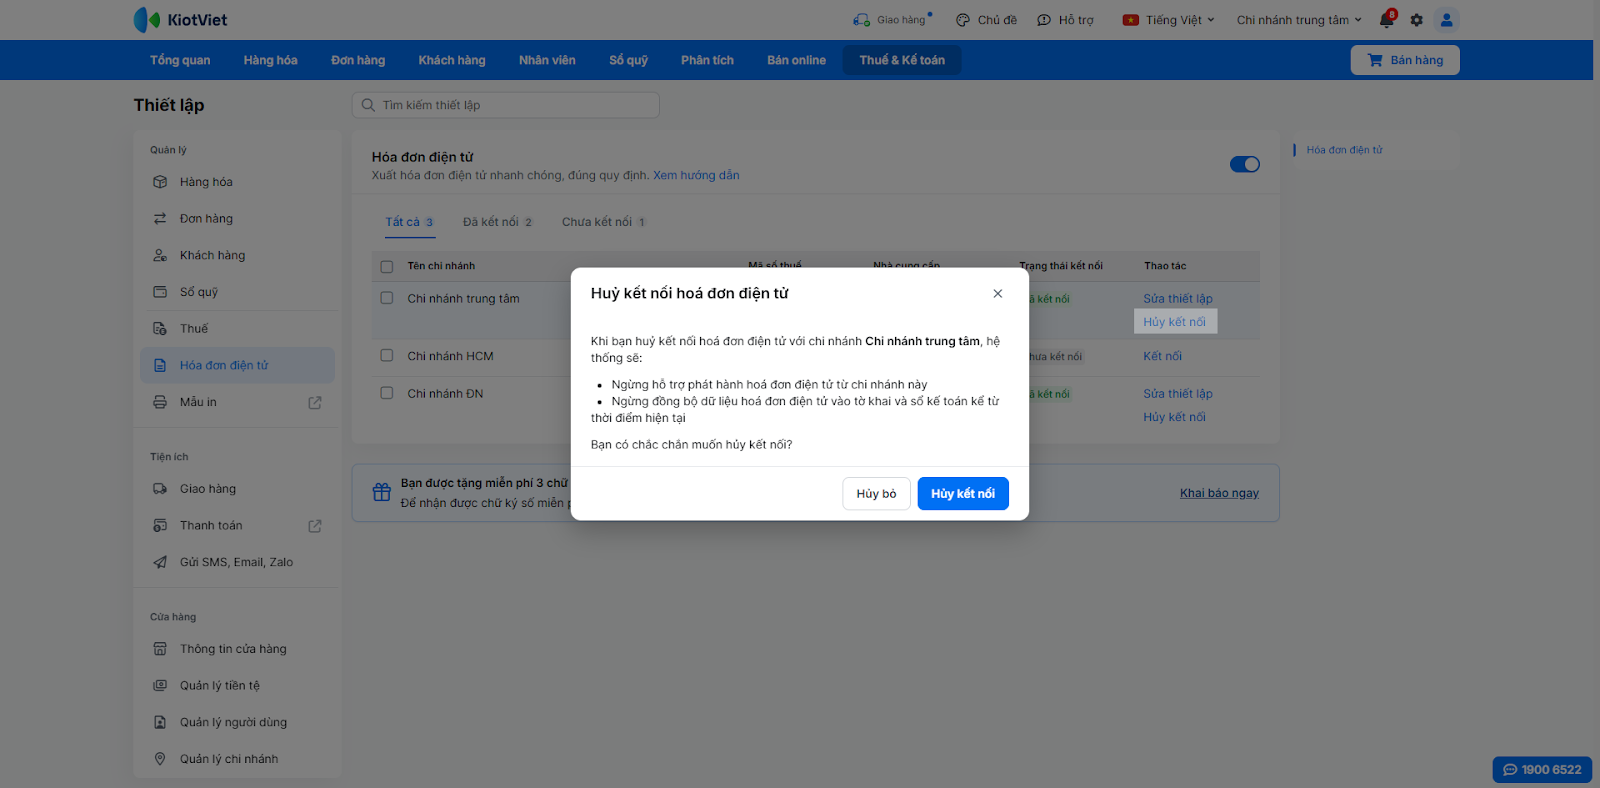Tick the Chi nhánh ĐN row checkbox
This screenshot has width=1600, height=788.
click(387, 393)
